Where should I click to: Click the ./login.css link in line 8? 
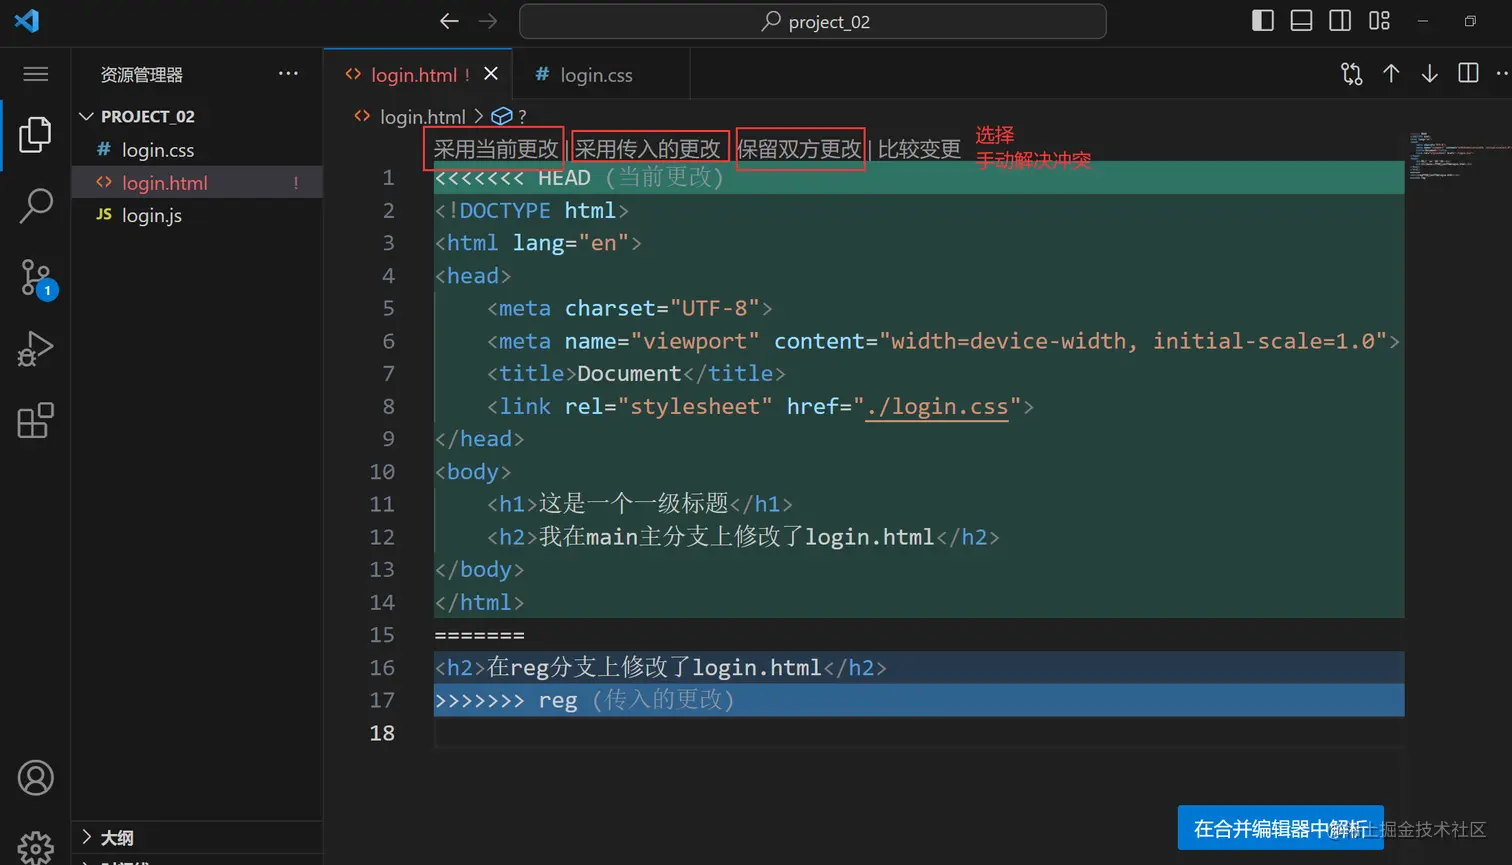pyautogui.click(x=937, y=407)
